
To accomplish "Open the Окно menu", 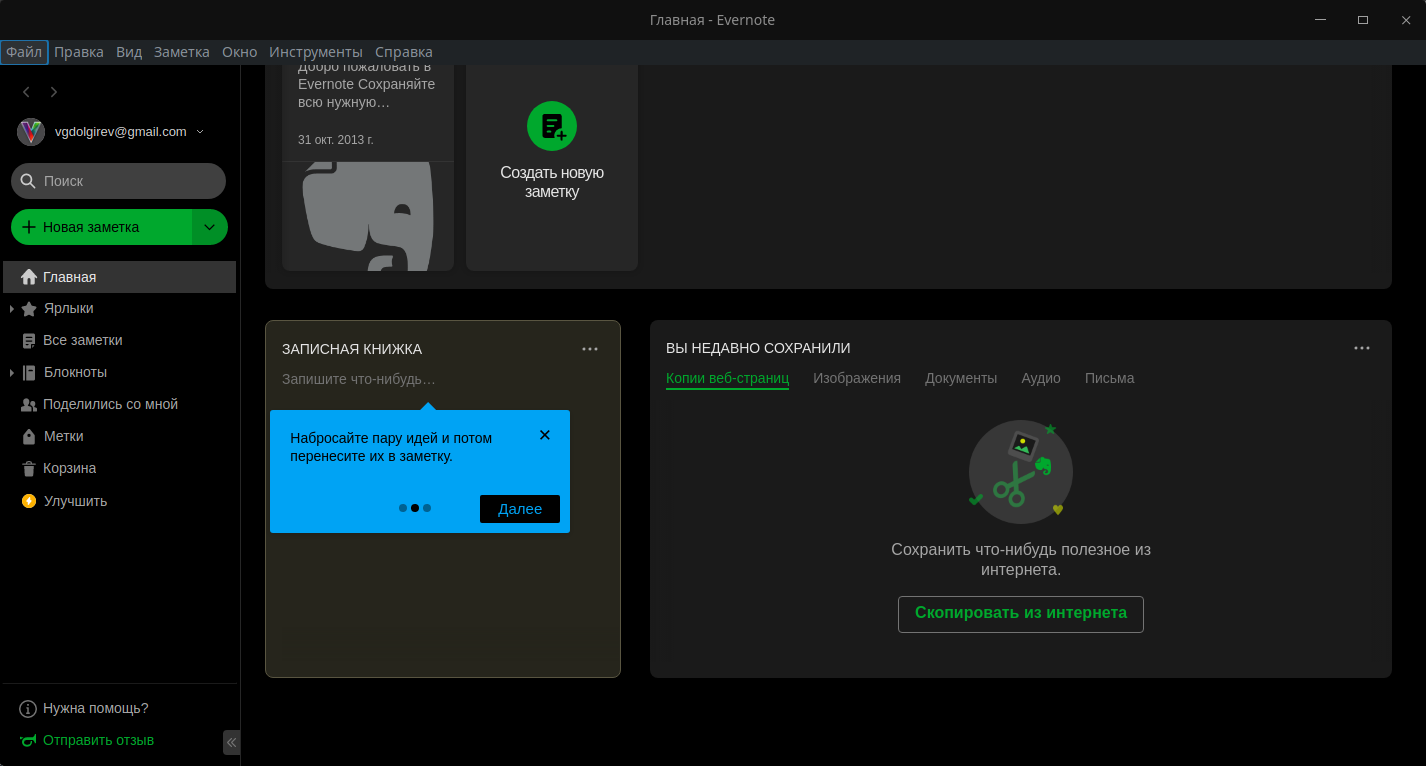I will coord(239,52).
